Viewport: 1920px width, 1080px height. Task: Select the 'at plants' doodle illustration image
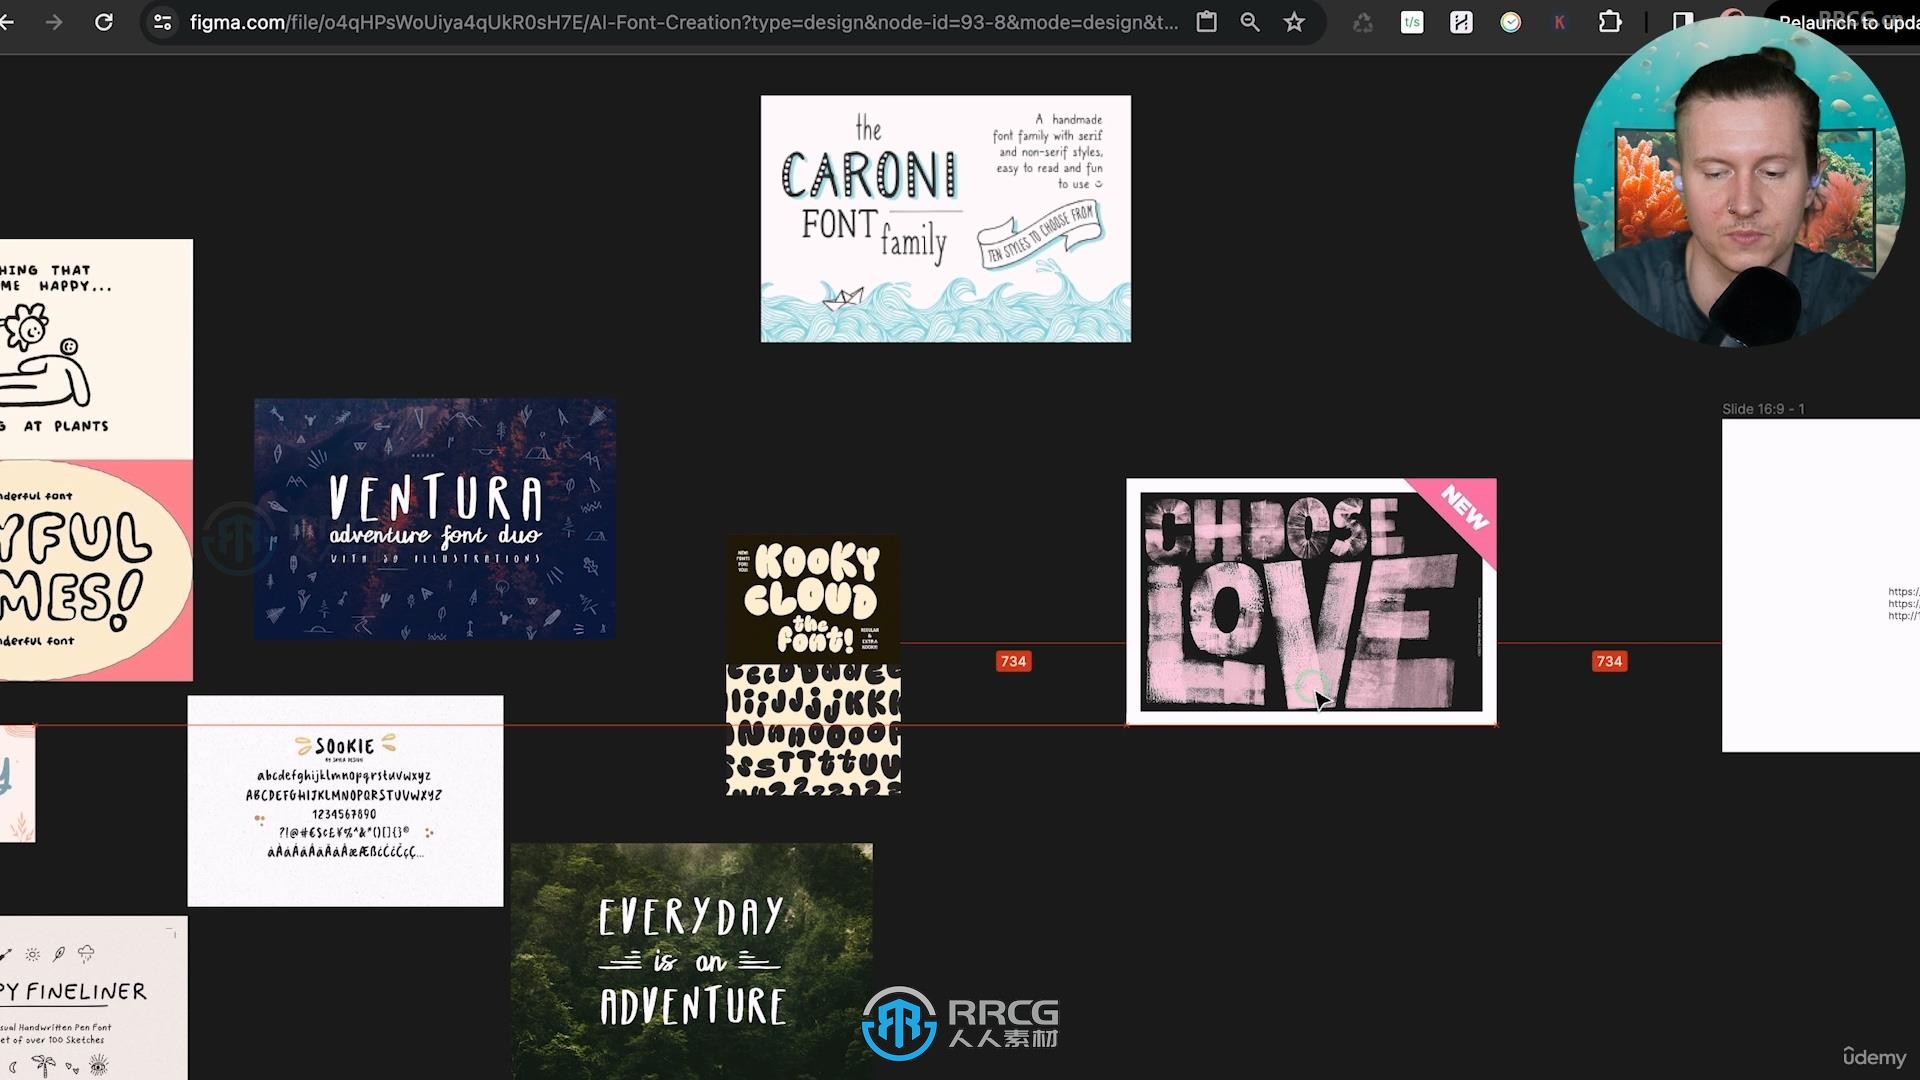pos(96,350)
